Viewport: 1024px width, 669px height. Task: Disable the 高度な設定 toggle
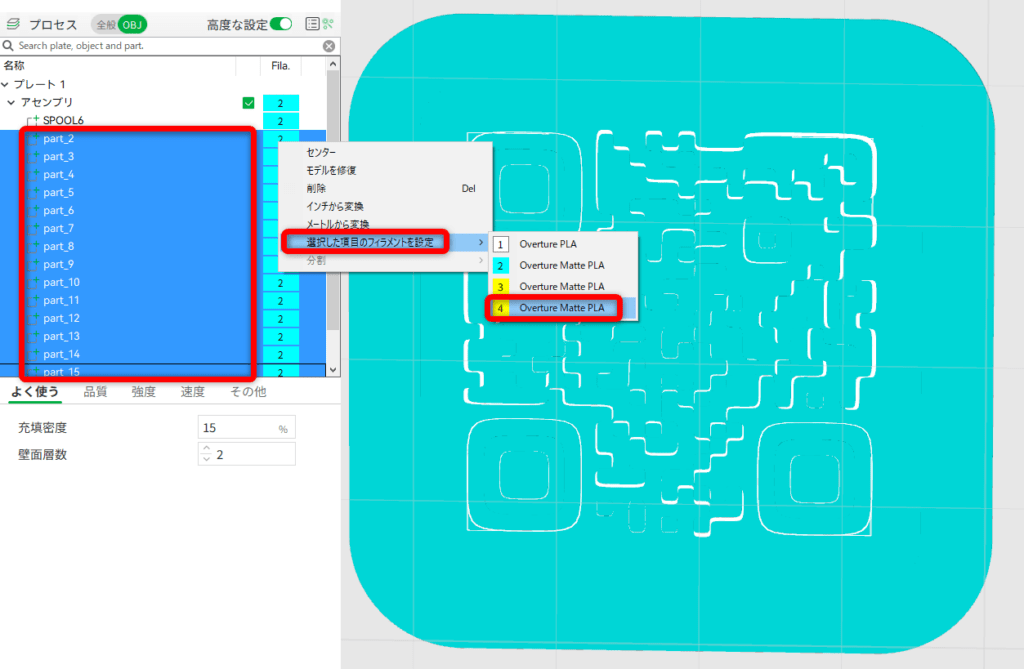(281, 24)
